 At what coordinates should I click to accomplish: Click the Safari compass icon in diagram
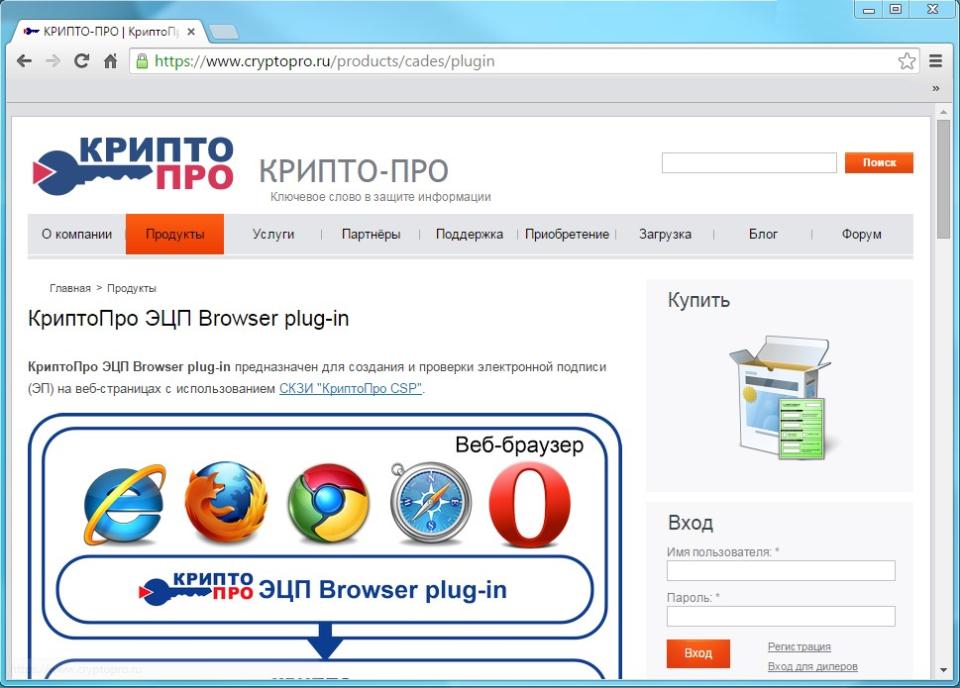click(430, 503)
